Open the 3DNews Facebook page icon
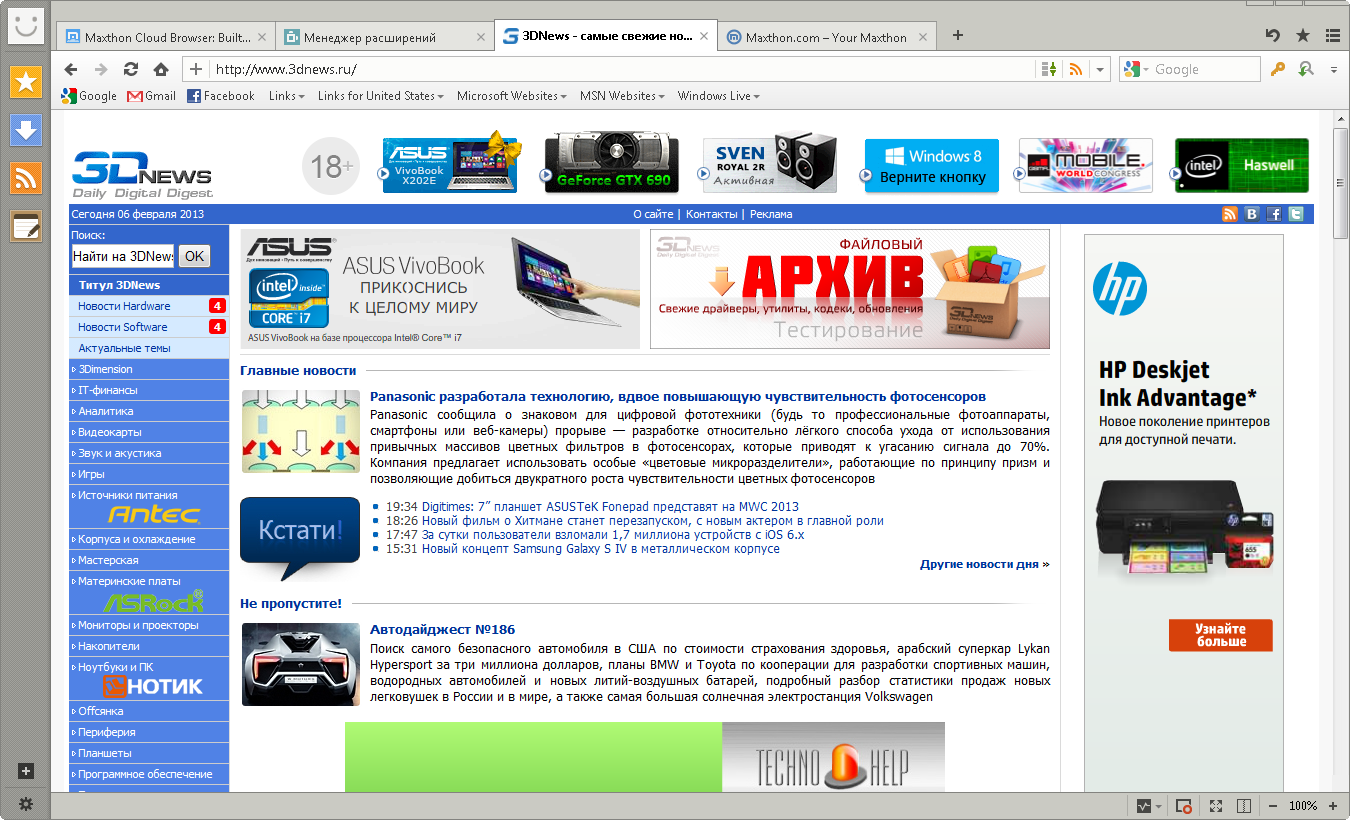The width and height of the screenshot is (1350, 820). (x=1274, y=214)
